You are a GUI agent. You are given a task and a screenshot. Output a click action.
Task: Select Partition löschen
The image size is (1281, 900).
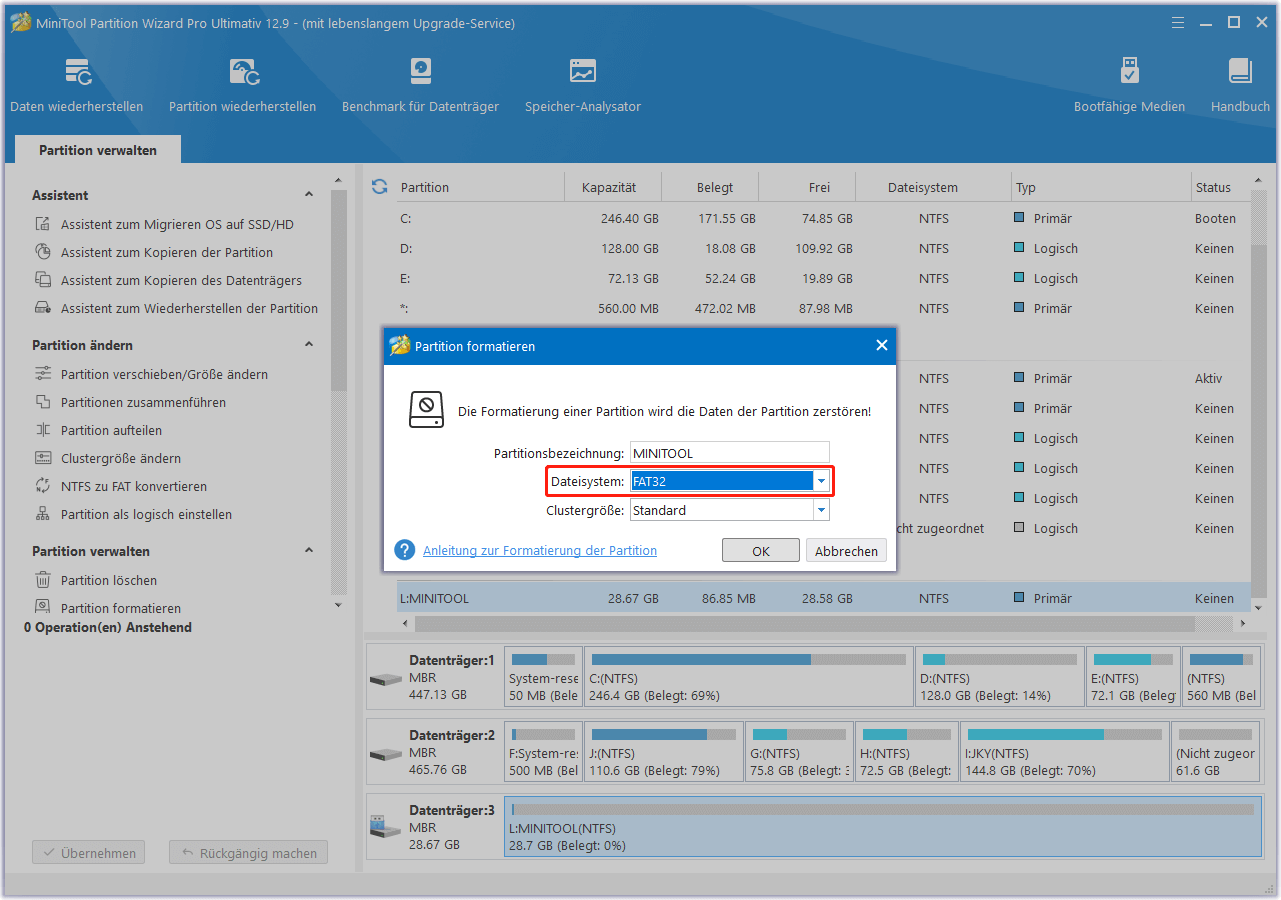point(108,581)
